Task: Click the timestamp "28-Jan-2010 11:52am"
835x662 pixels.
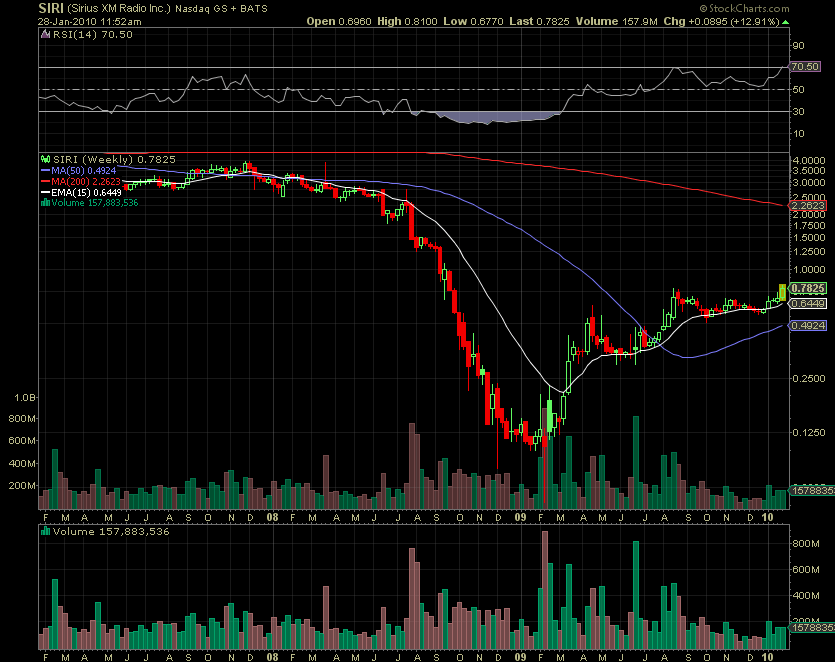Action: coord(89,22)
